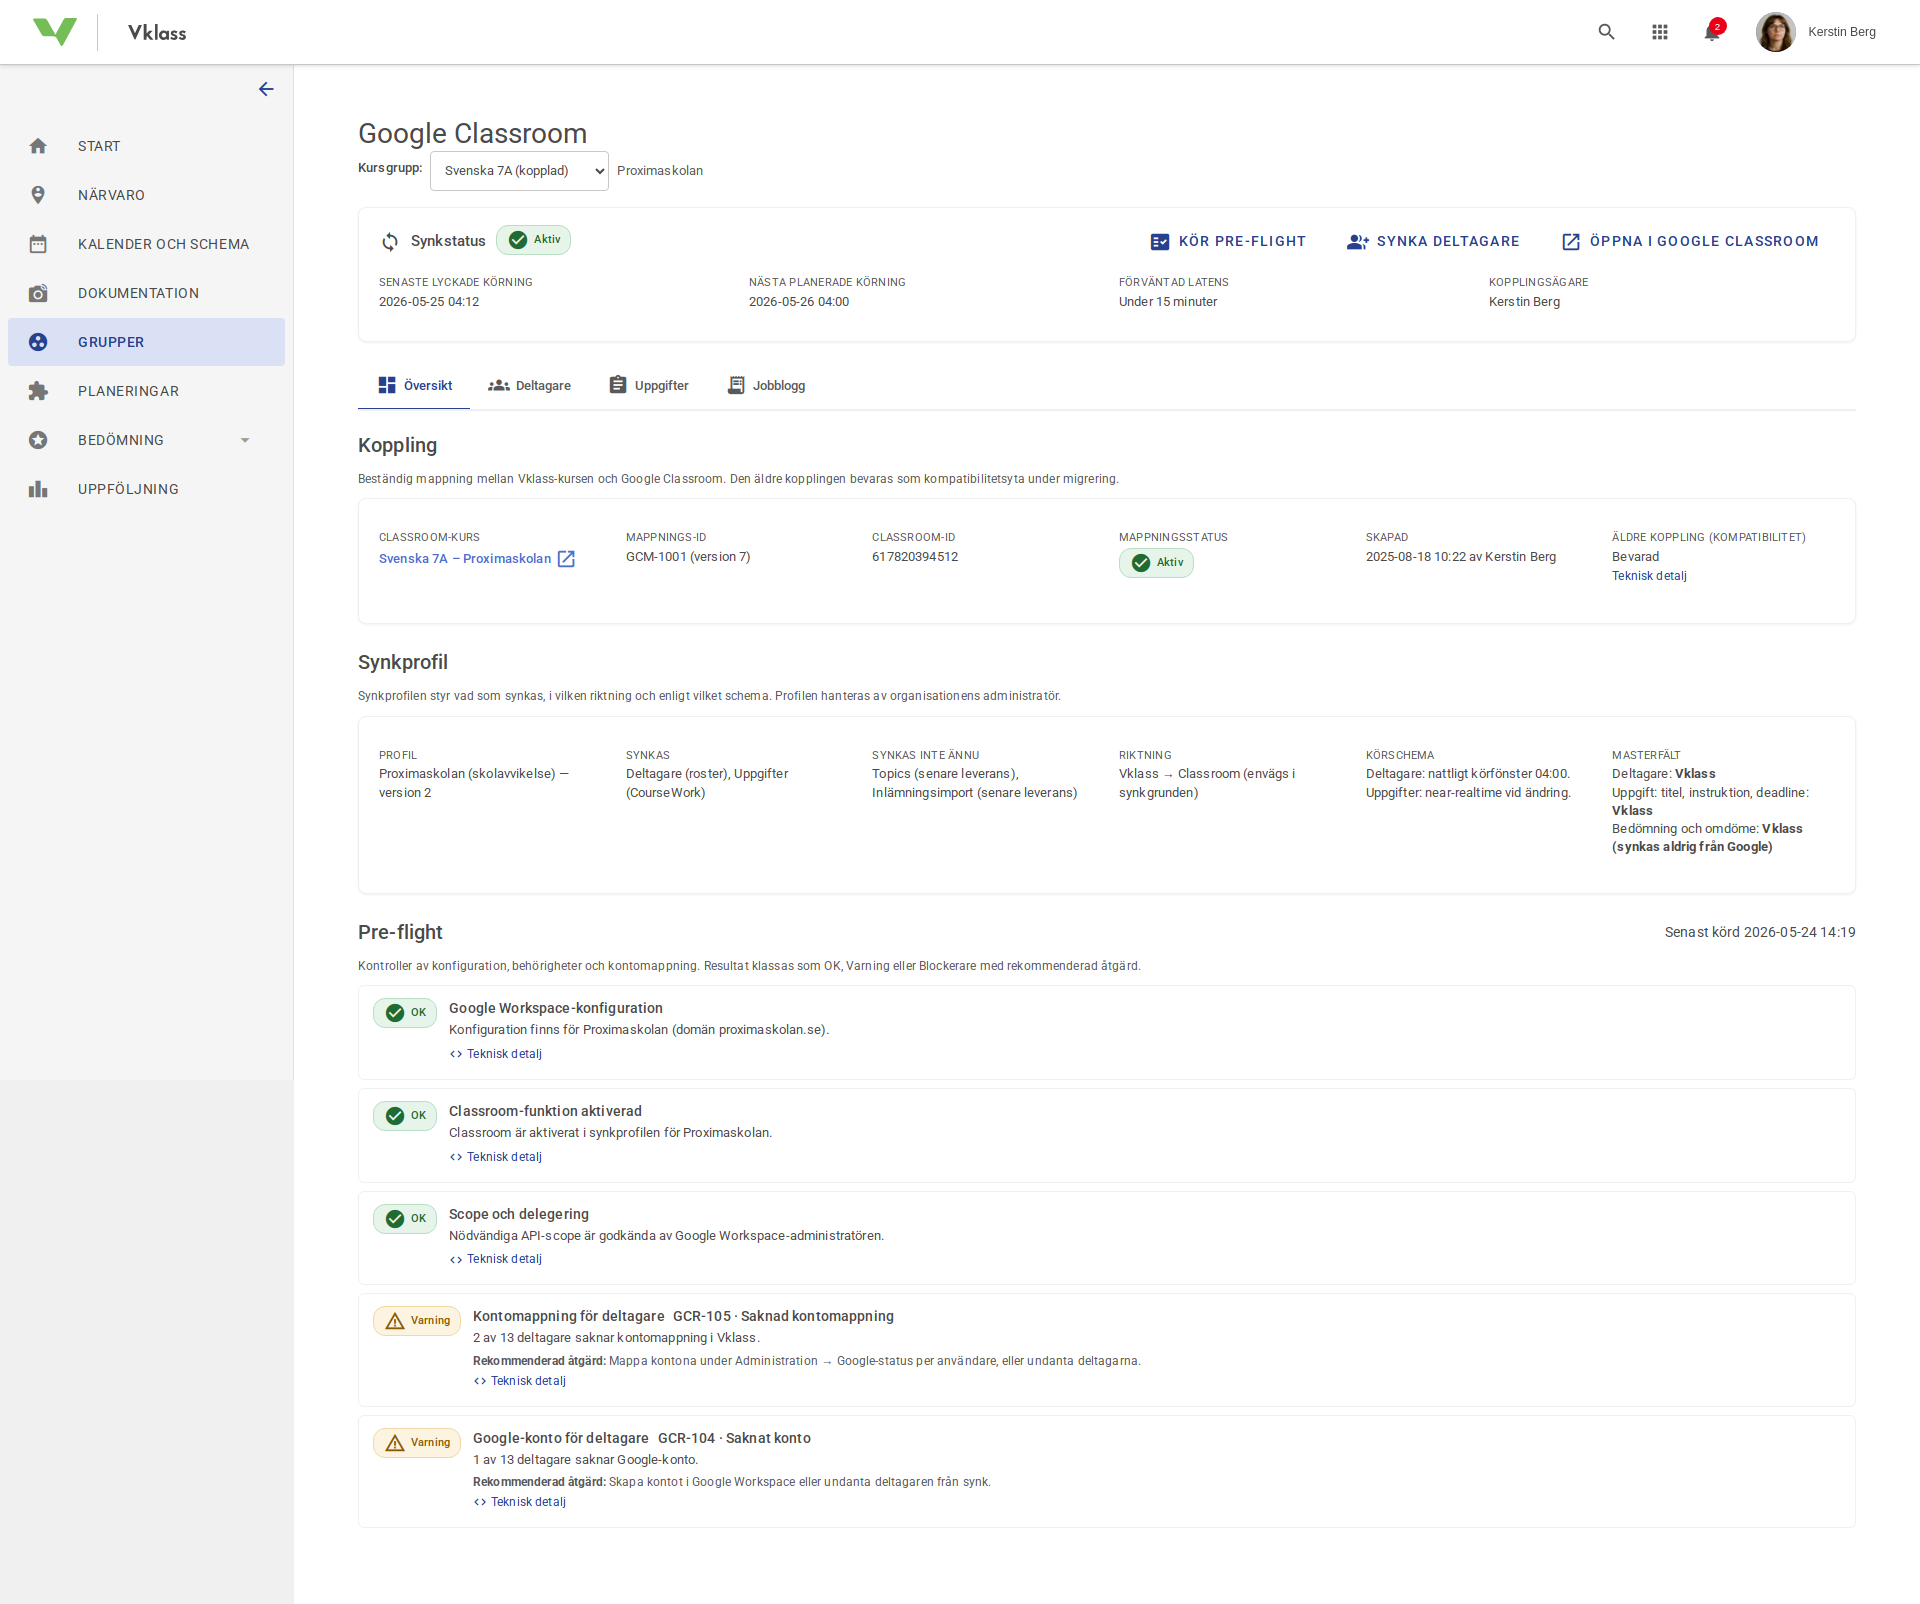The image size is (1920, 1604).
Task: Switch to the Översikt tab
Action: [414, 385]
